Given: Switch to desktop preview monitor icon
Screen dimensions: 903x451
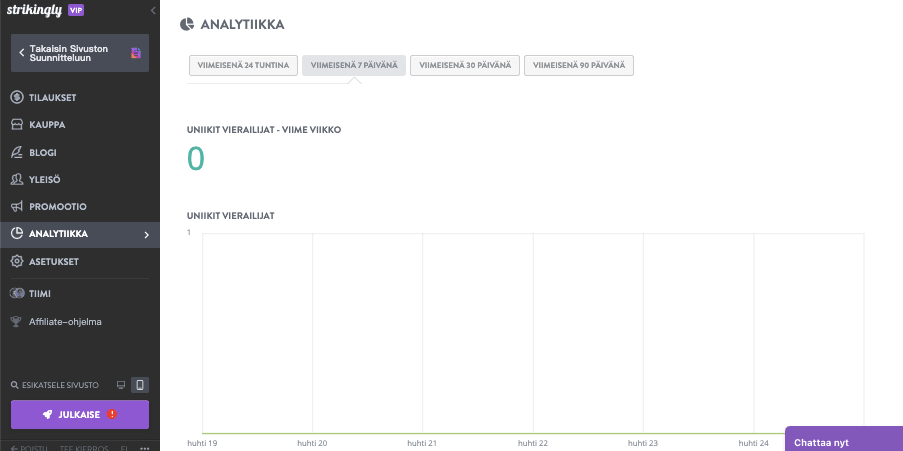Looking at the screenshot, I should 120,385.
